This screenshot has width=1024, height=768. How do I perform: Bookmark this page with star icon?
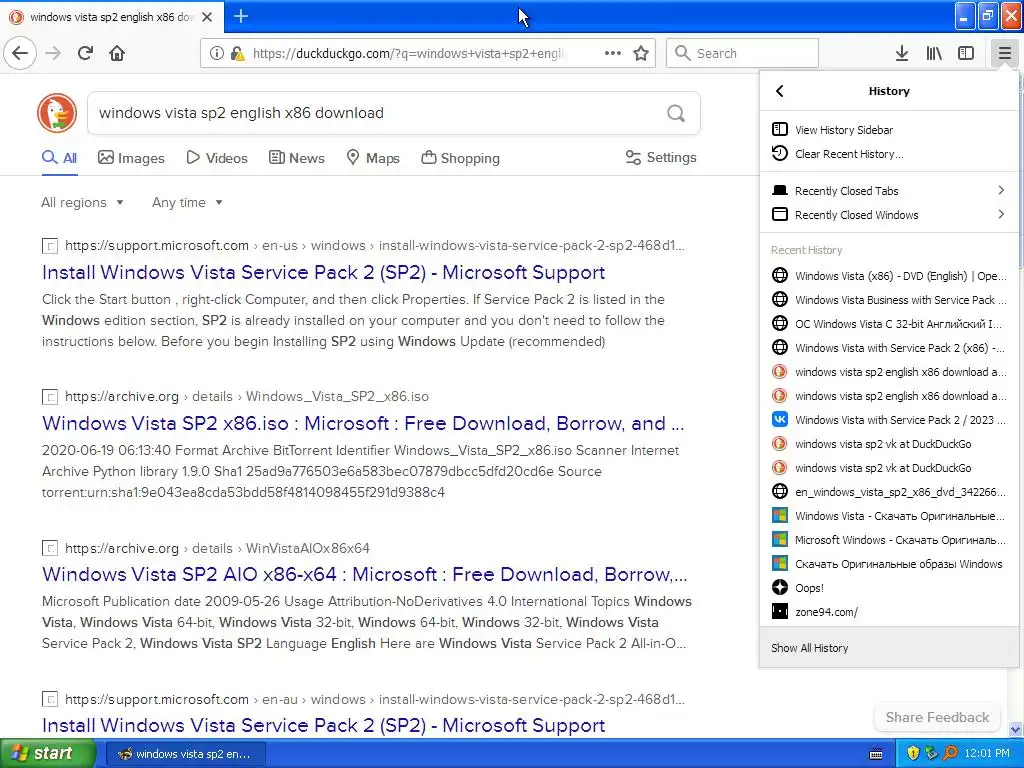pos(641,53)
